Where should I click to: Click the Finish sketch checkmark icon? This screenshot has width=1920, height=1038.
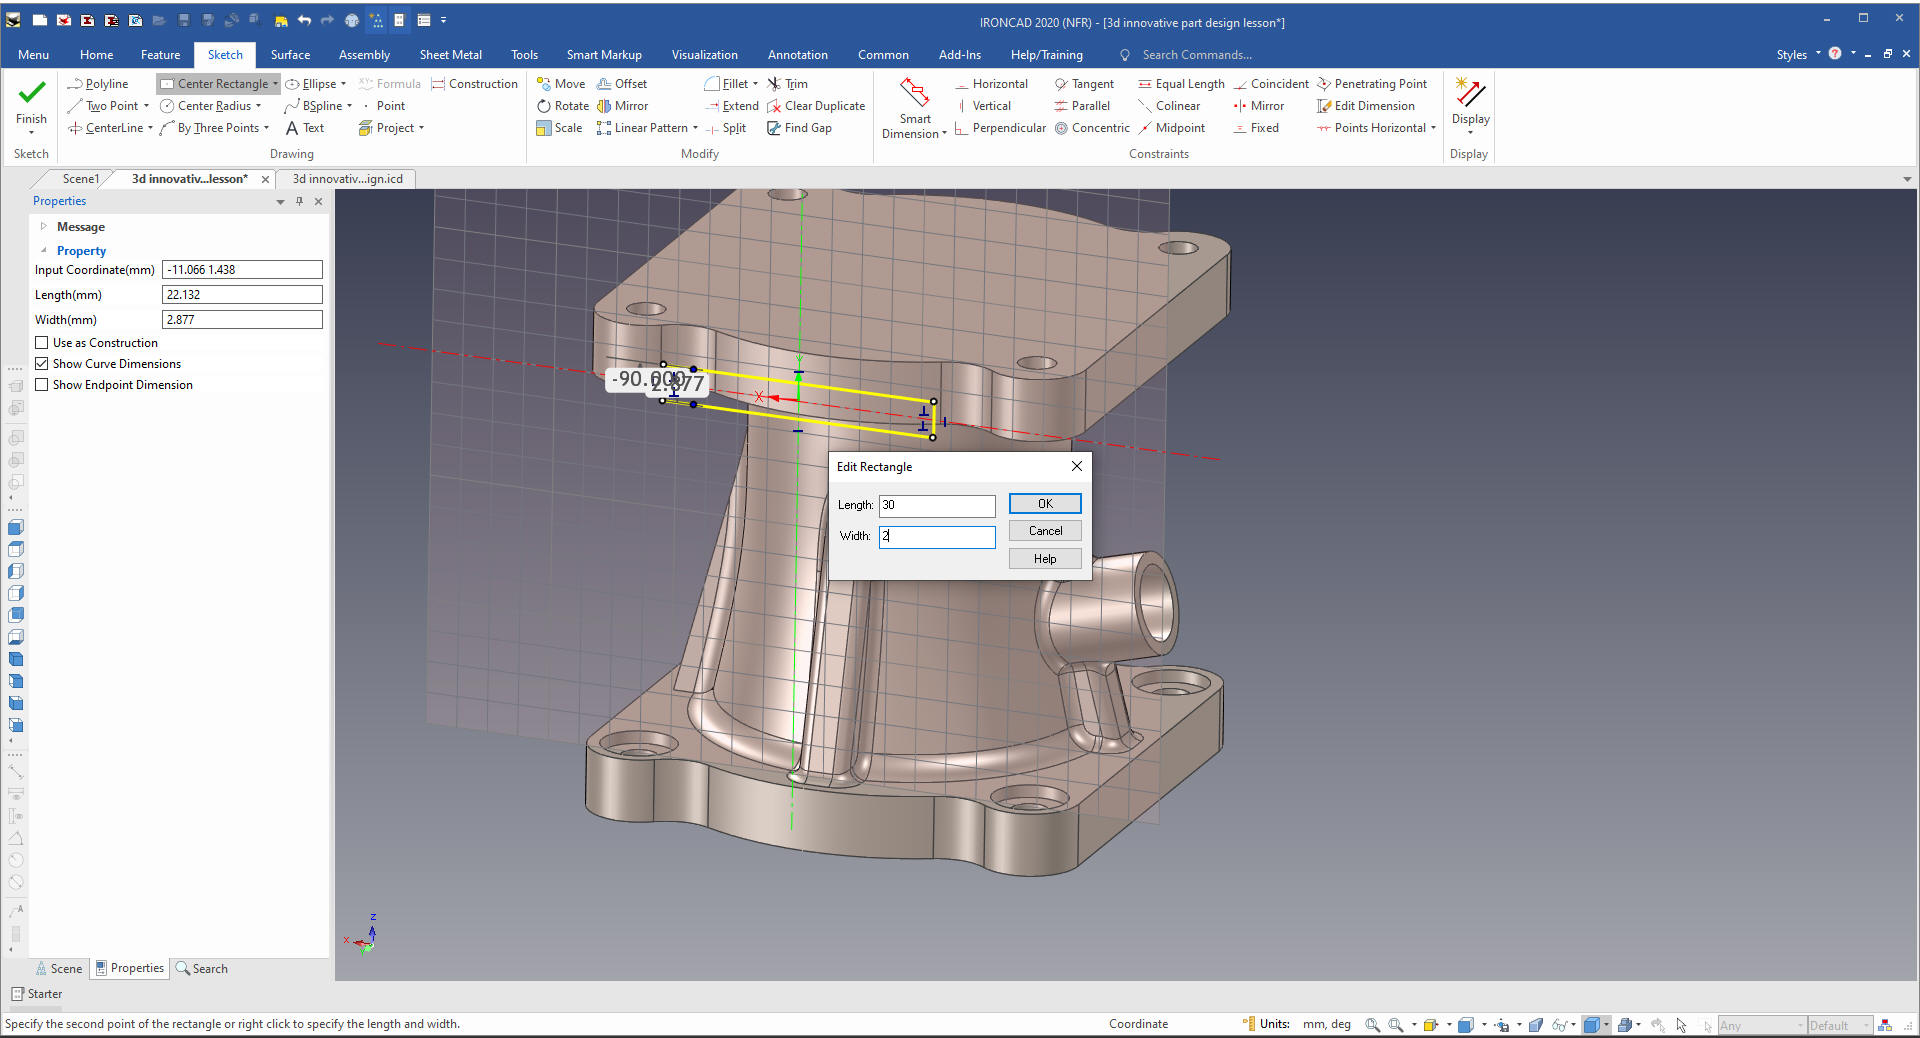(31, 93)
